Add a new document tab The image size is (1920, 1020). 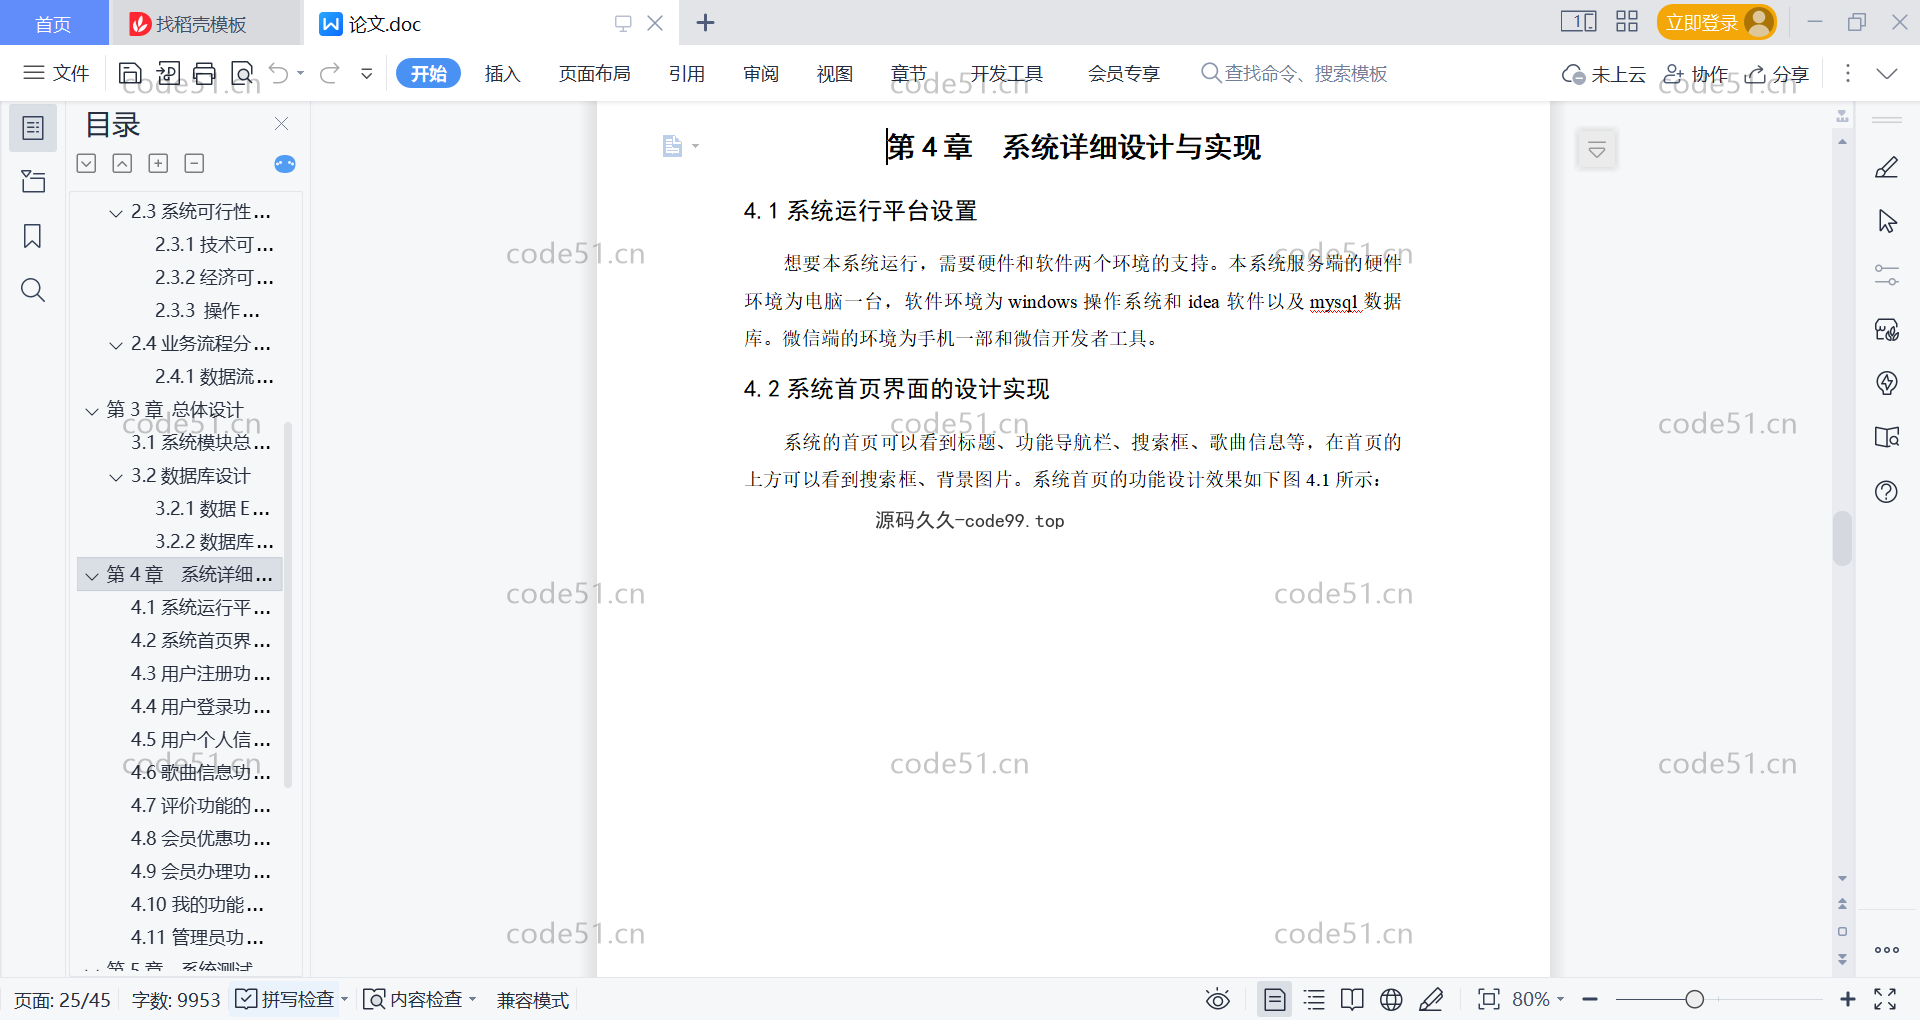pos(705,22)
